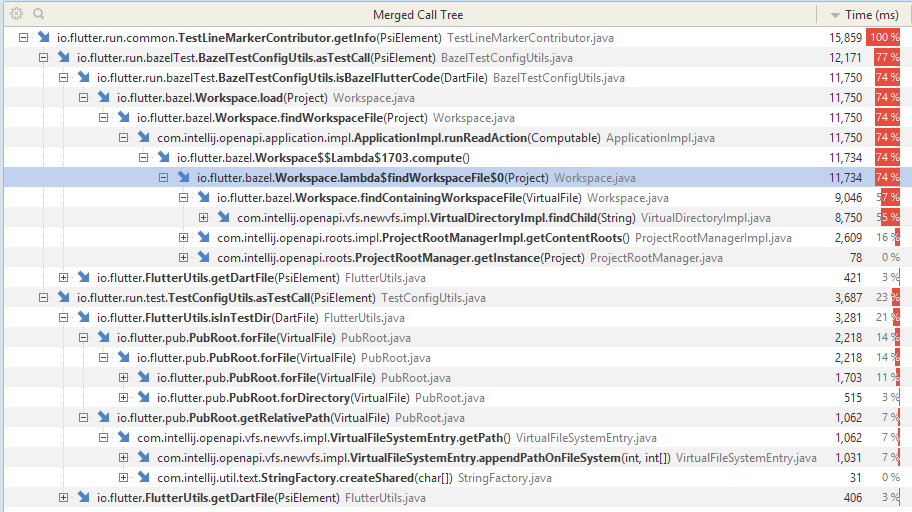The width and height of the screenshot is (912, 512).
Task: Click call arrow icon beside TestLineMarkerContributor.getInfo
Action: (x=44, y=37)
